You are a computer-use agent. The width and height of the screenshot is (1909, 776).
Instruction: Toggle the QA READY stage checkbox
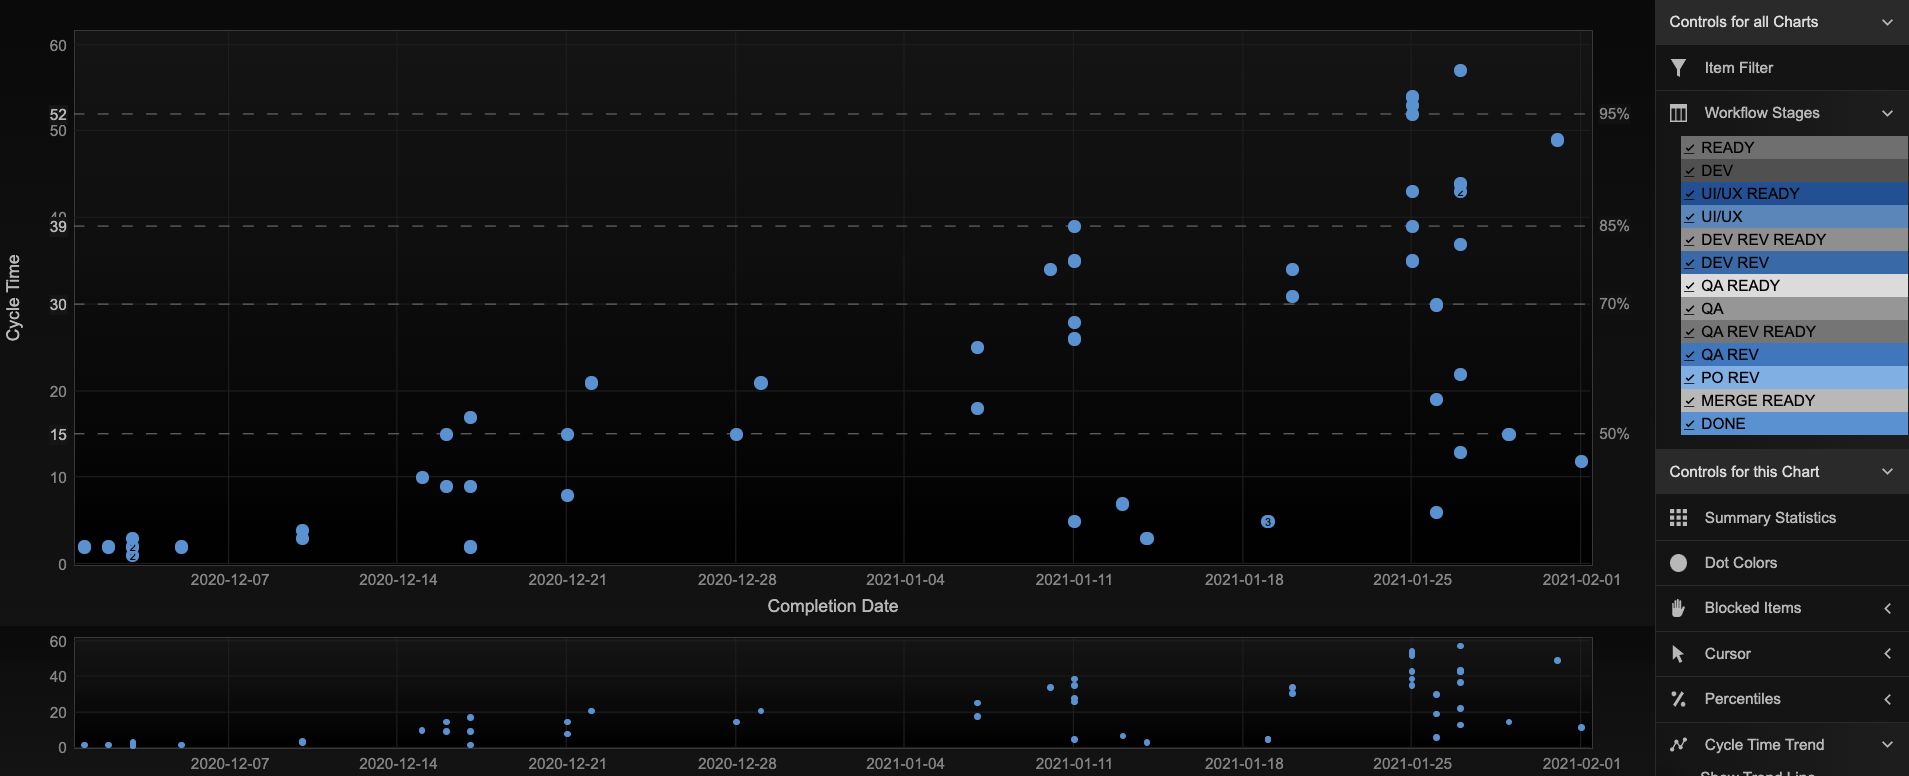(x=1690, y=286)
